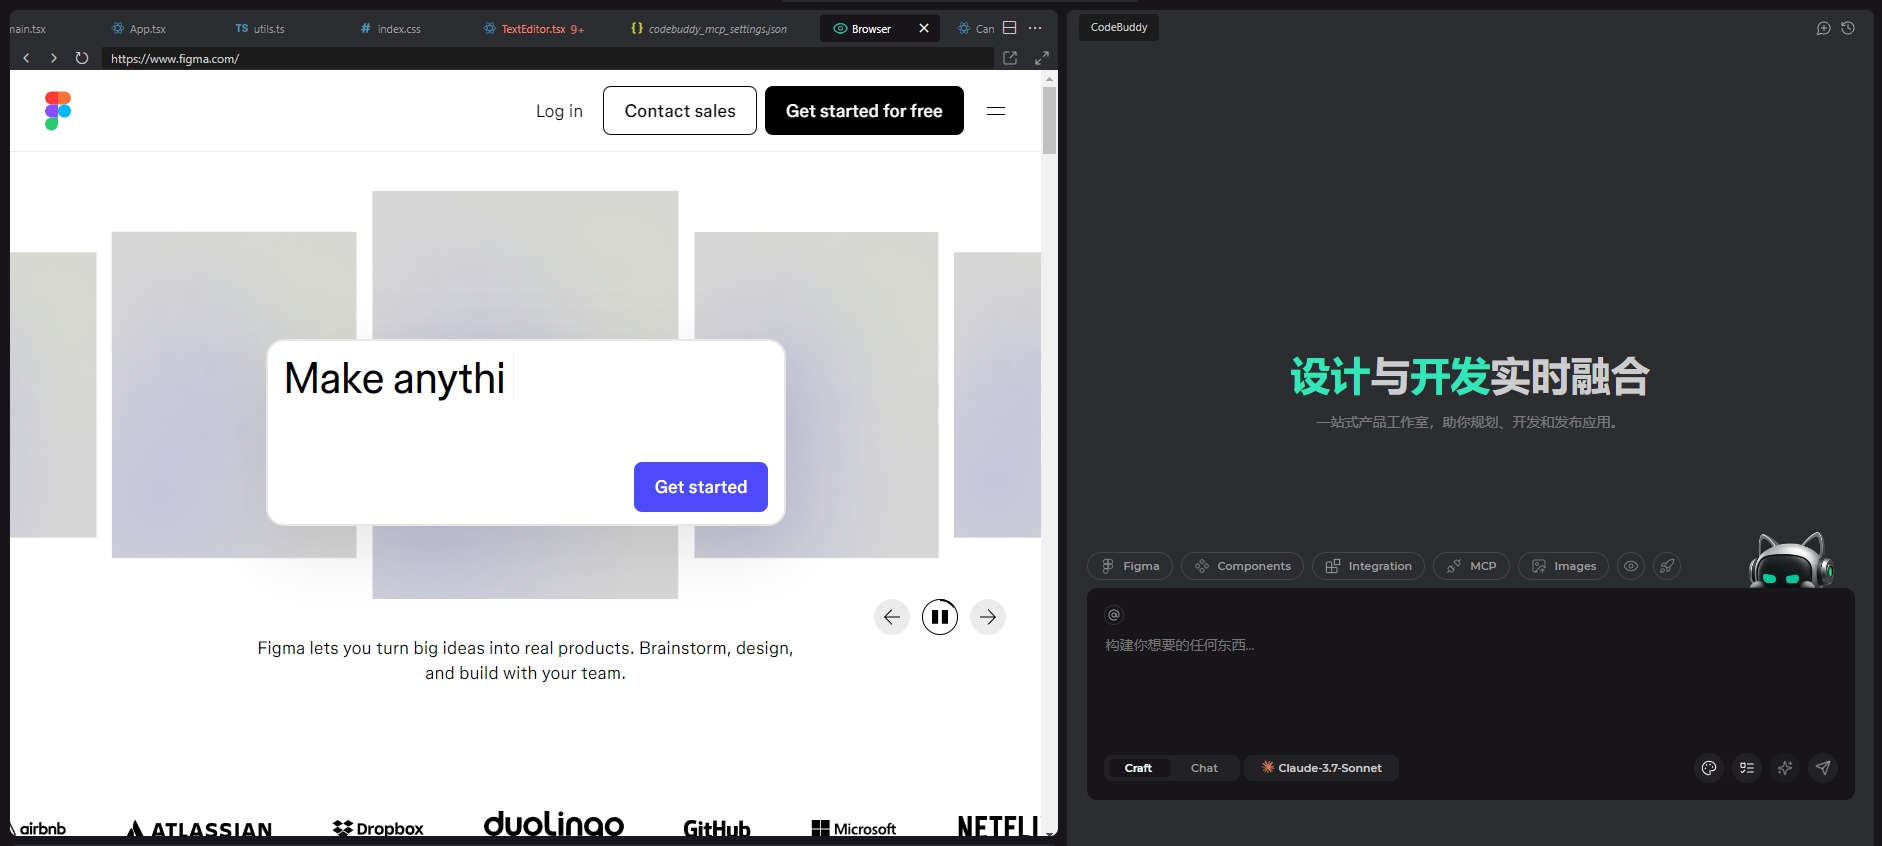This screenshot has height=846, width=1882.
Task: Click the Microsoft logo
Action: pos(854,828)
